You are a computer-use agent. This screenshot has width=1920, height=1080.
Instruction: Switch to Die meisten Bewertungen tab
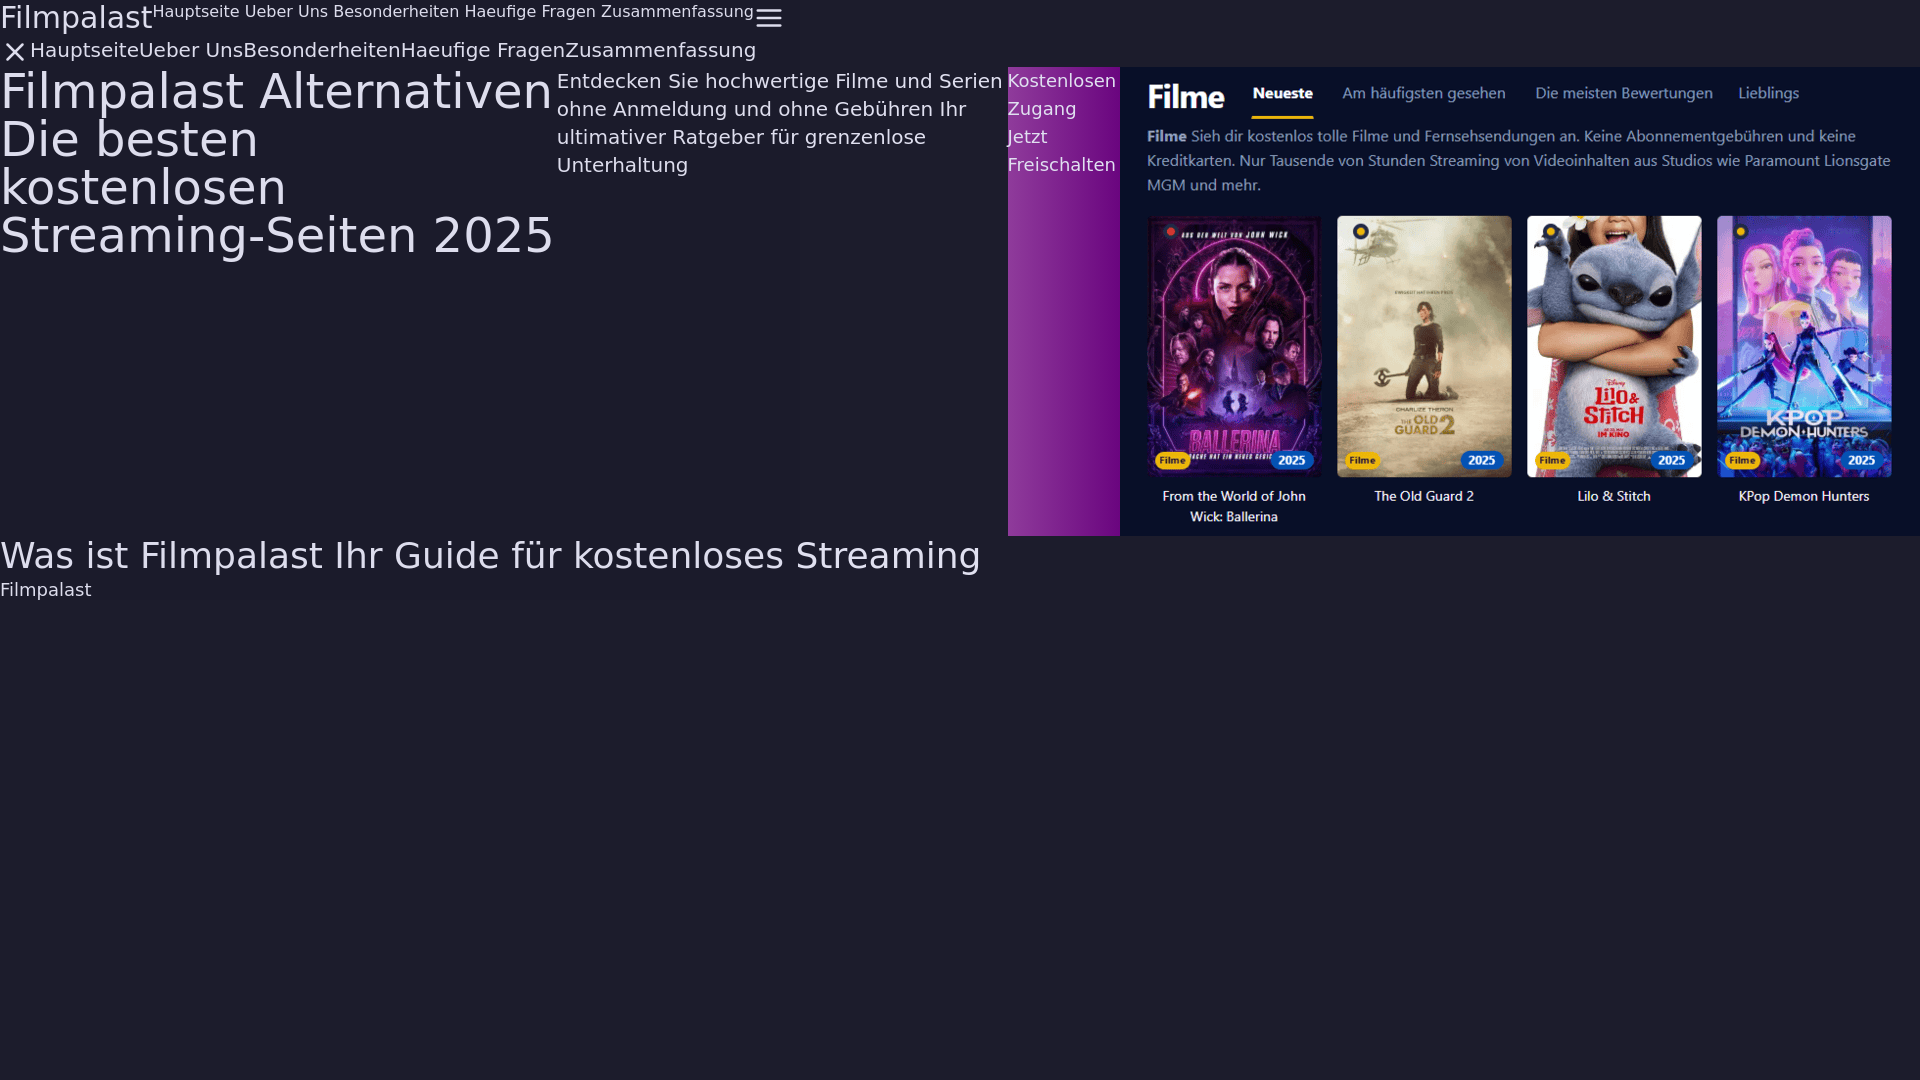tap(1623, 94)
